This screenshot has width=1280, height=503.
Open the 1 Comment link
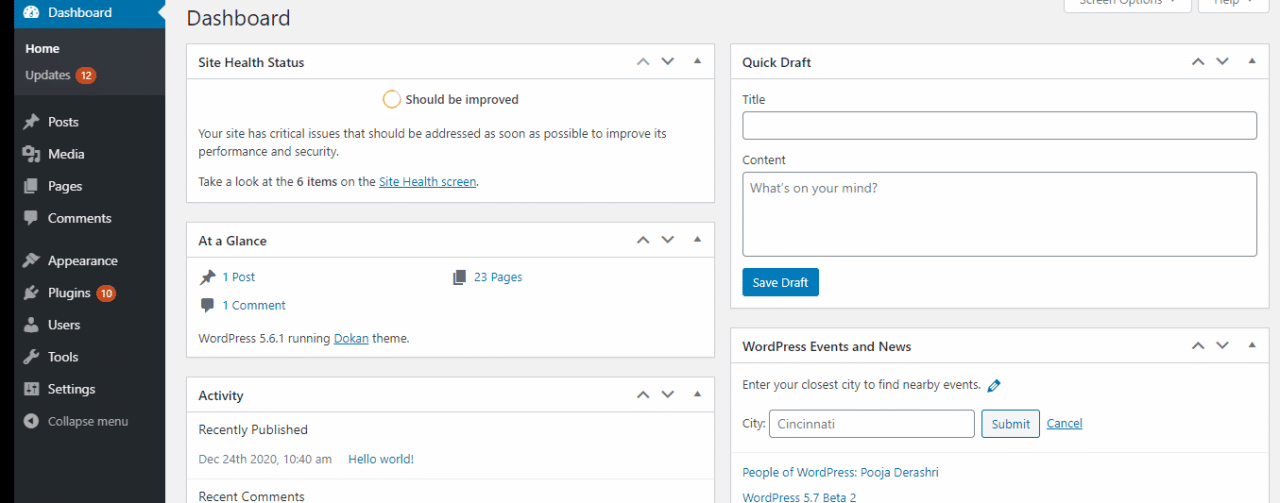click(x=254, y=305)
